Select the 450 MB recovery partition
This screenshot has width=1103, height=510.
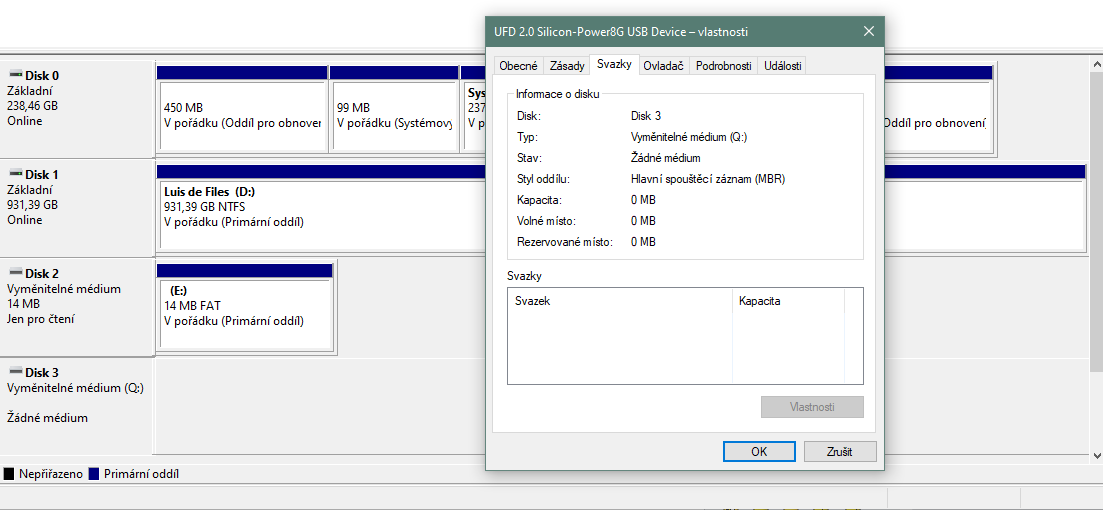click(242, 115)
